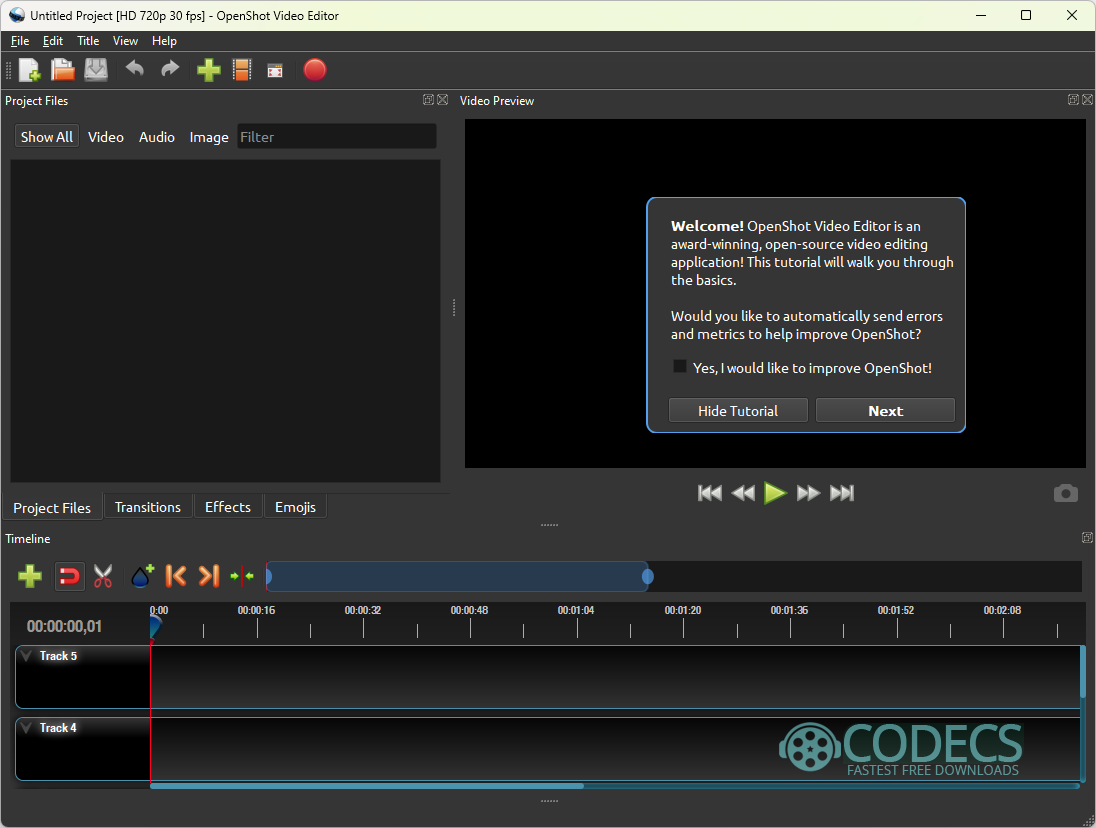Image resolution: width=1096 pixels, height=828 pixels.
Task: Select the Track 5 label
Action: (x=58, y=655)
